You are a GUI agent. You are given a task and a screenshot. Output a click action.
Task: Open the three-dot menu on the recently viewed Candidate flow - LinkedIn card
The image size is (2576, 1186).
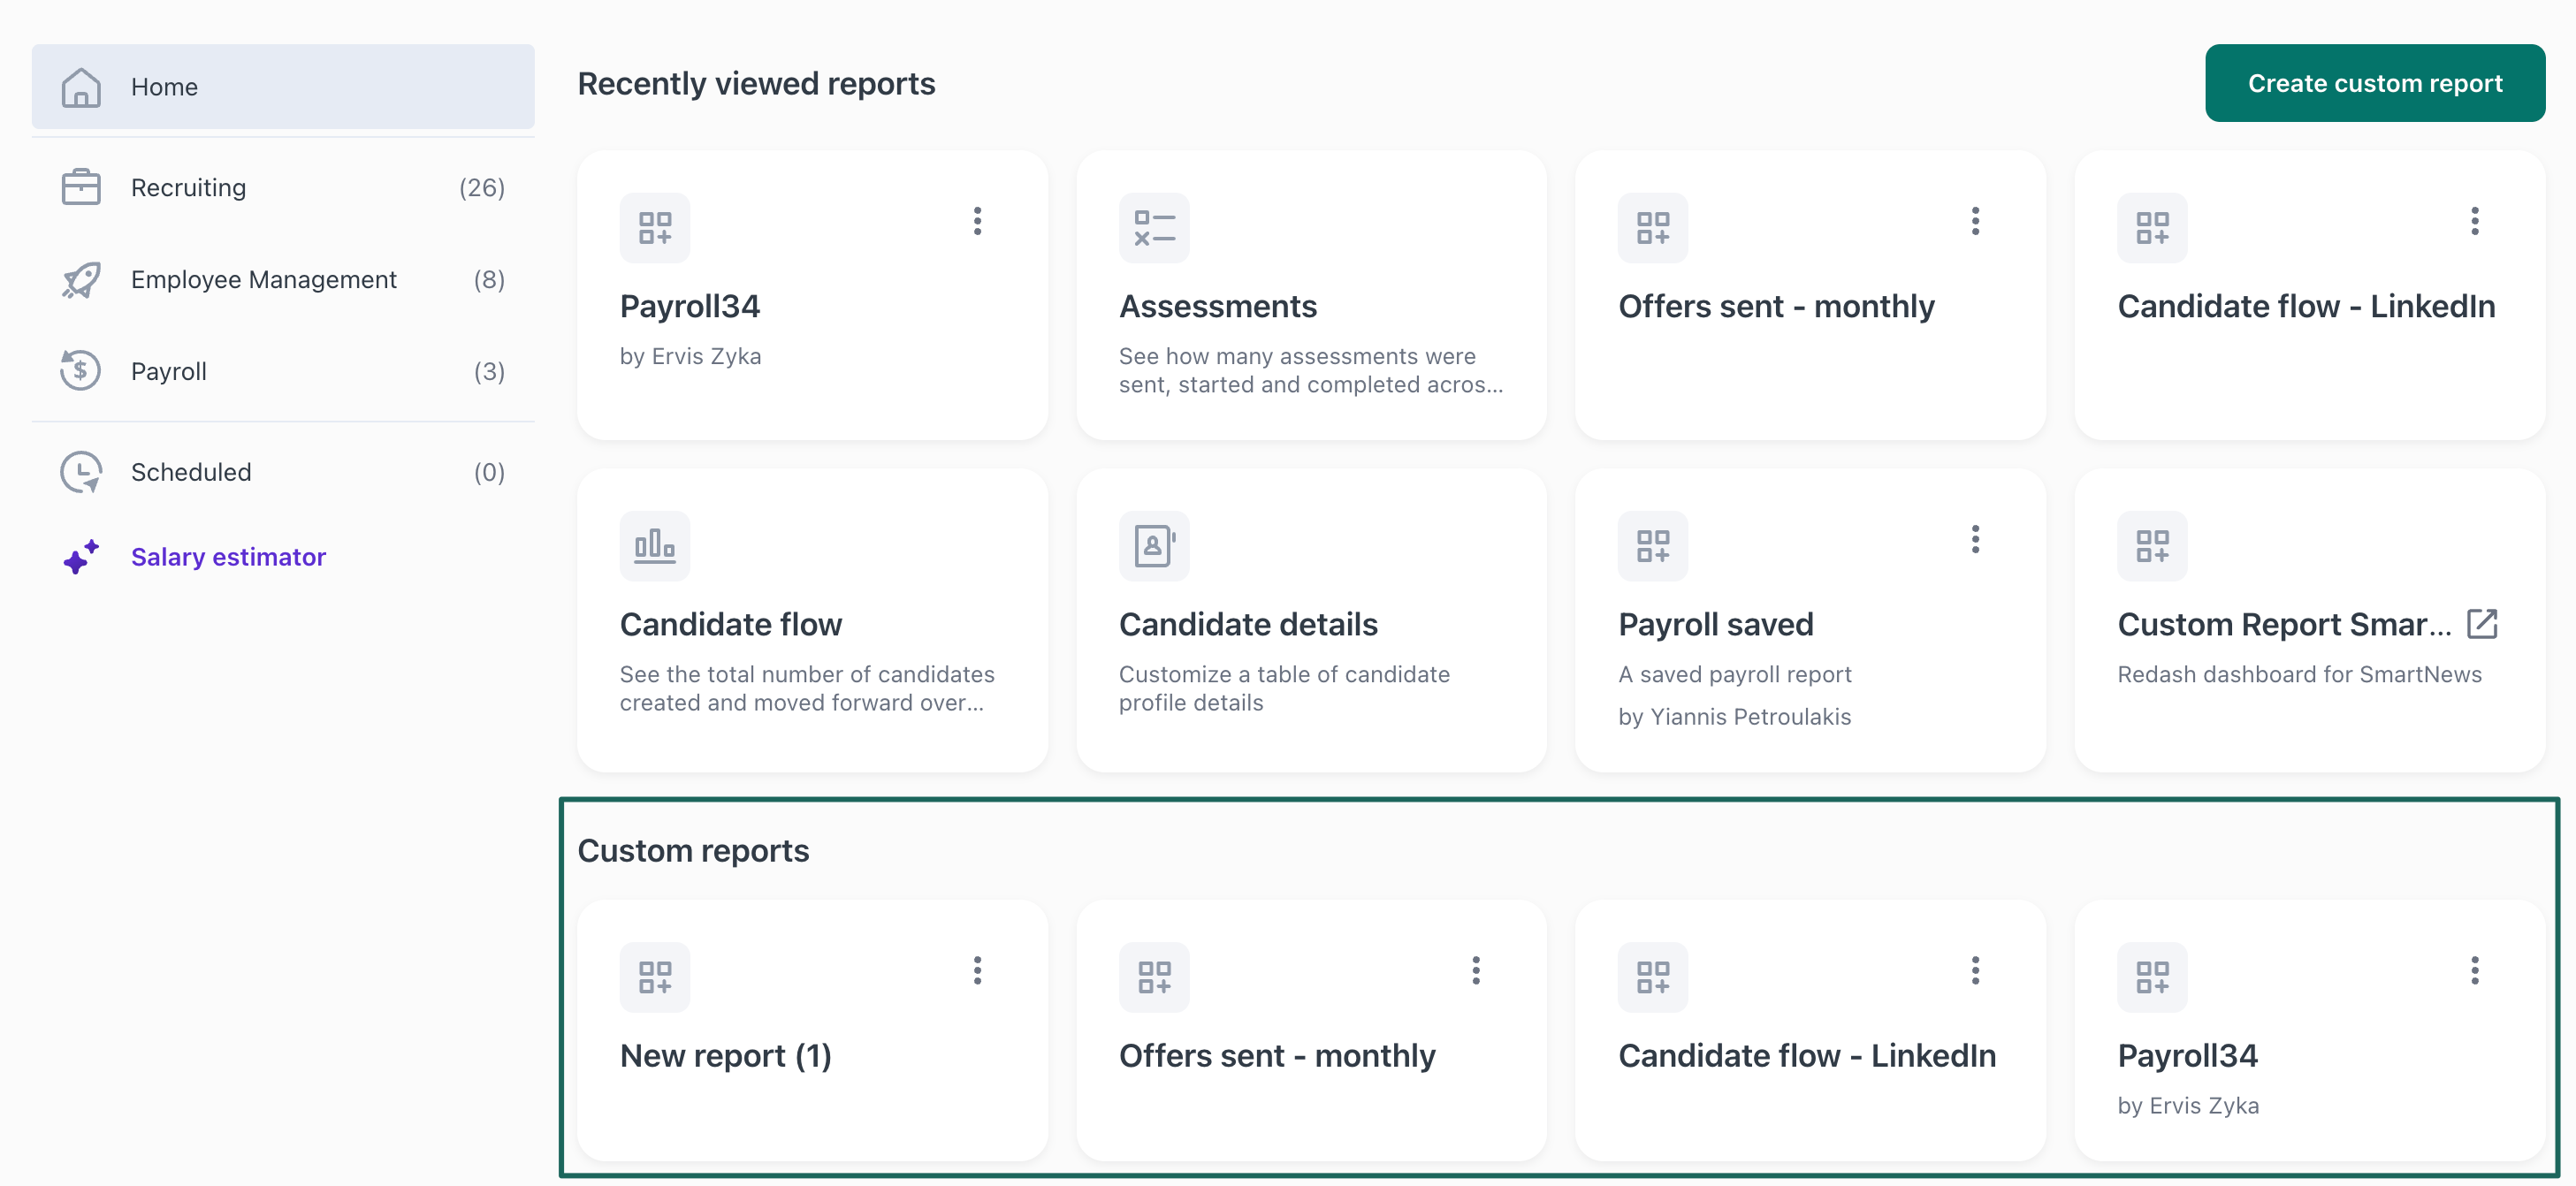tap(2474, 221)
